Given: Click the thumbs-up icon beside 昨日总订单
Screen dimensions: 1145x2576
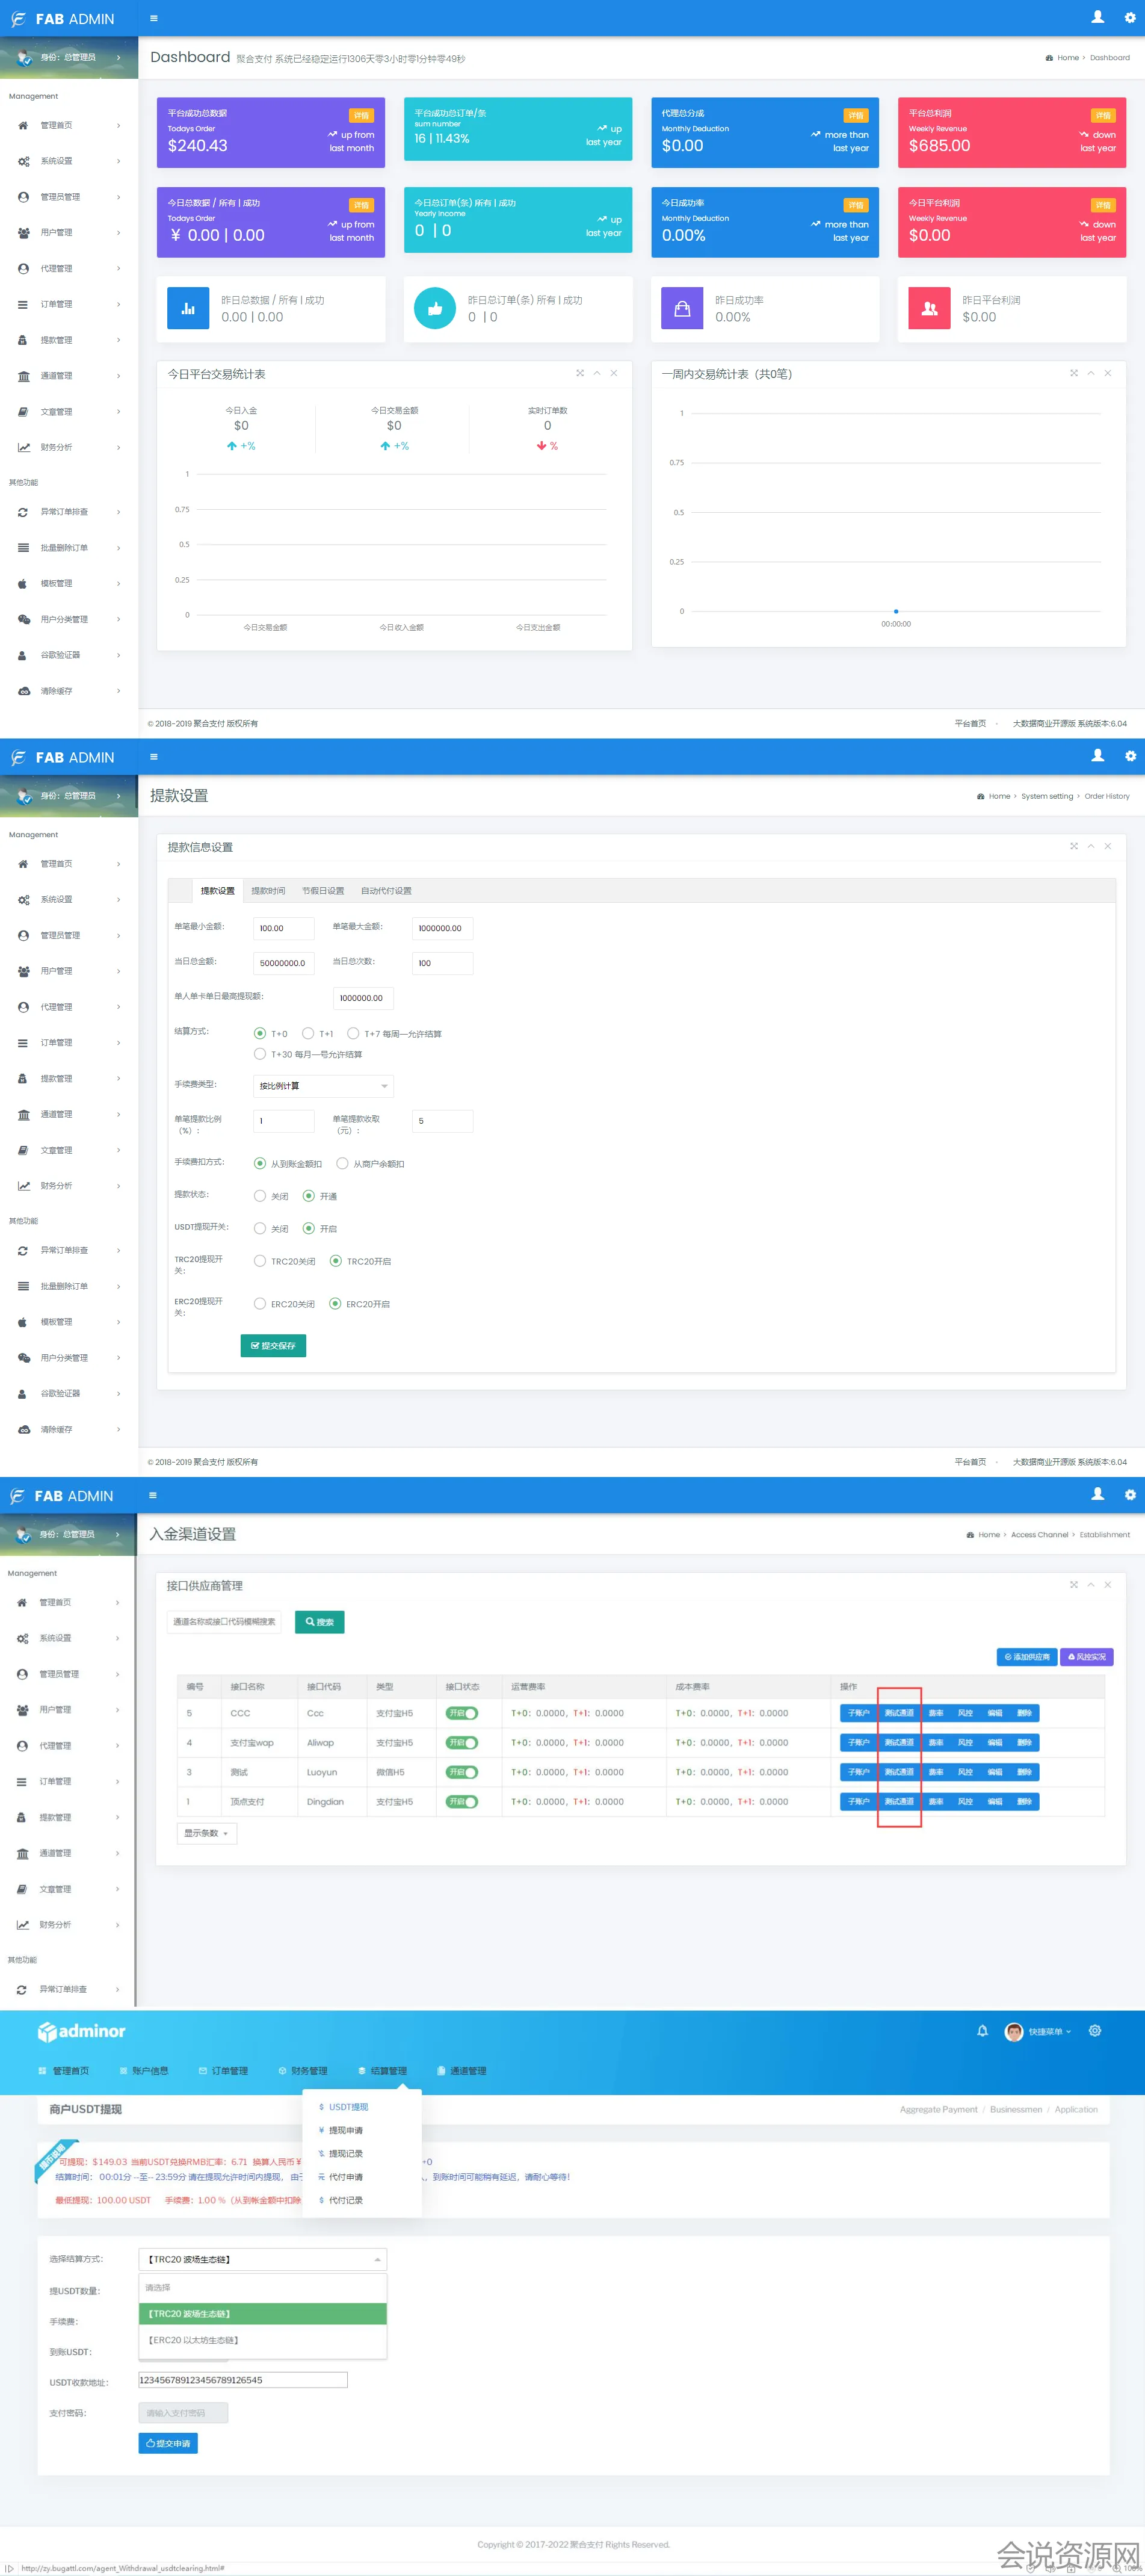Looking at the screenshot, I should click(435, 309).
